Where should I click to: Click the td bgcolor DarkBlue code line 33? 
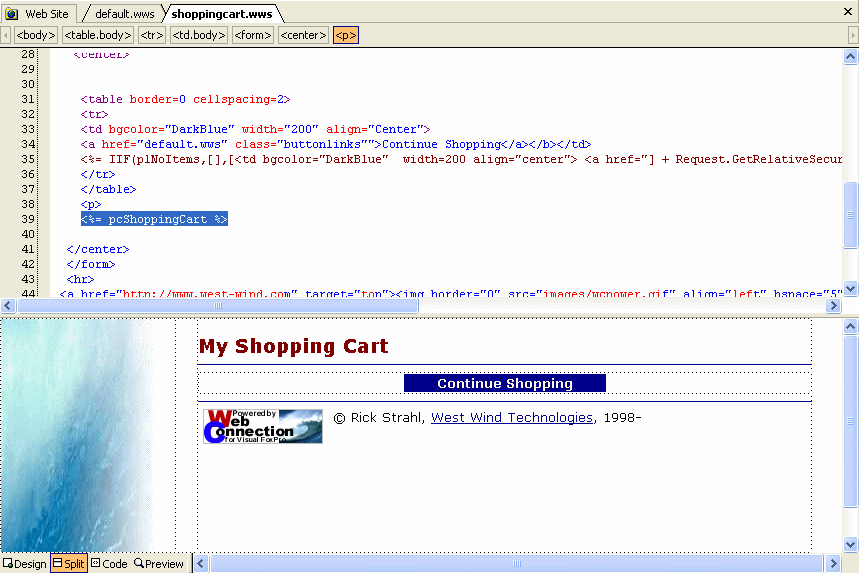click(255, 129)
